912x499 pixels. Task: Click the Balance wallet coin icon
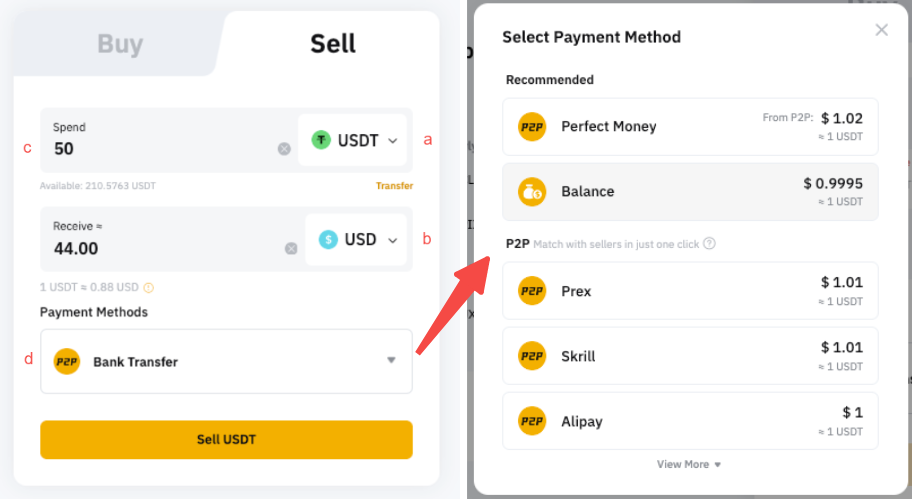[532, 191]
